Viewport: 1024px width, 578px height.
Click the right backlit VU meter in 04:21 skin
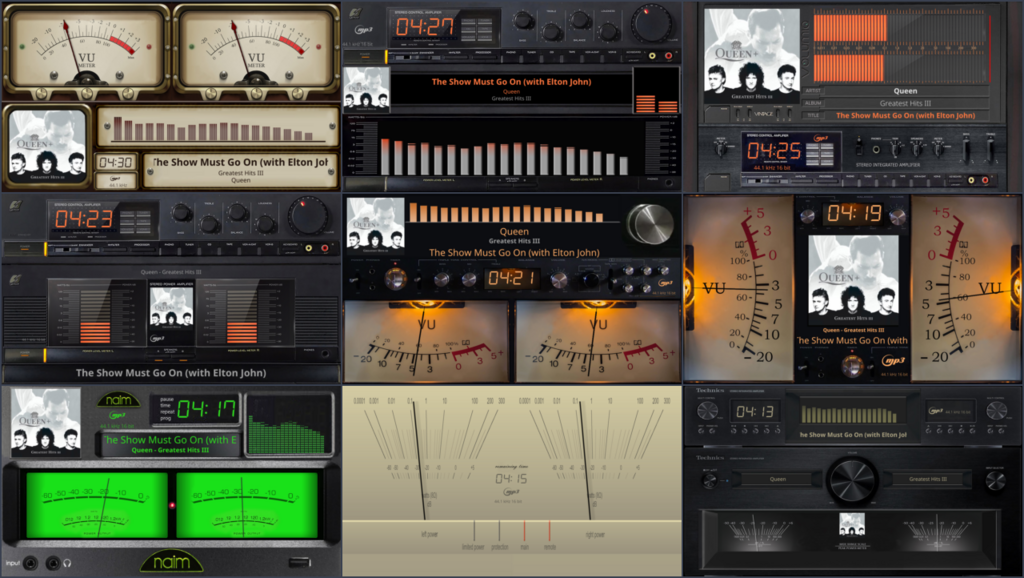(x=598, y=342)
